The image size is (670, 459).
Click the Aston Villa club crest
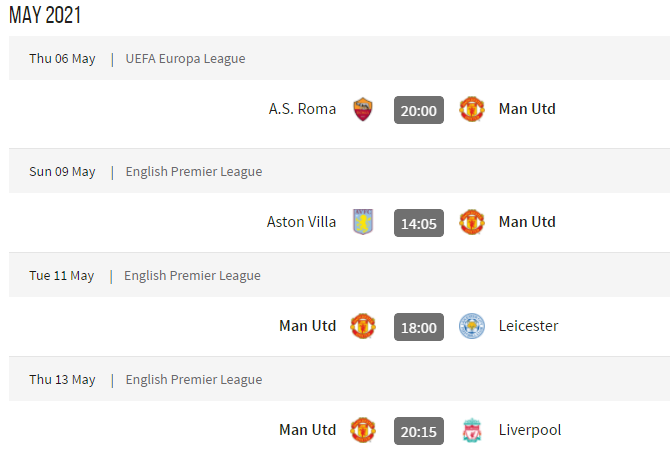pyautogui.click(x=363, y=222)
